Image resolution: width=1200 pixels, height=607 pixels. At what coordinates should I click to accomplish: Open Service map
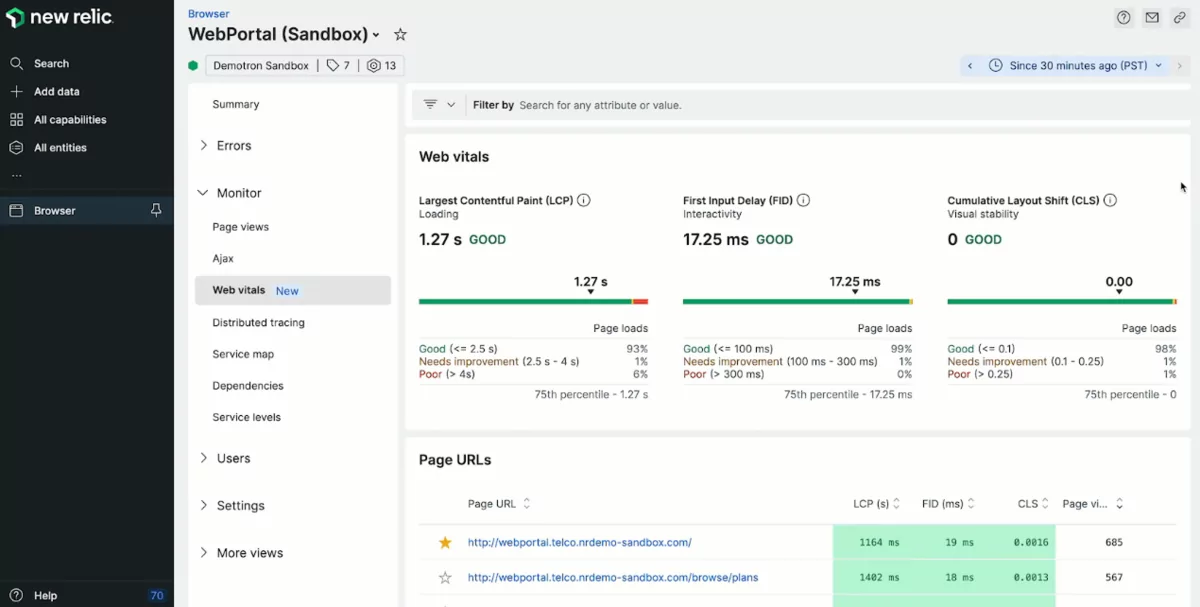pyautogui.click(x=243, y=354)
